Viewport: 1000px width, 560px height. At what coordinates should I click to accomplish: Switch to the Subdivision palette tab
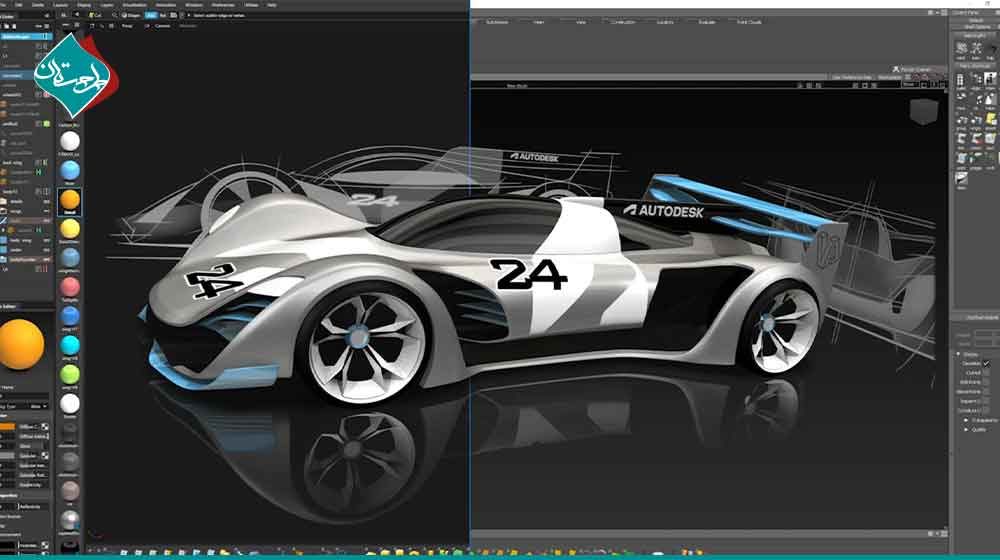pos(497,22)
